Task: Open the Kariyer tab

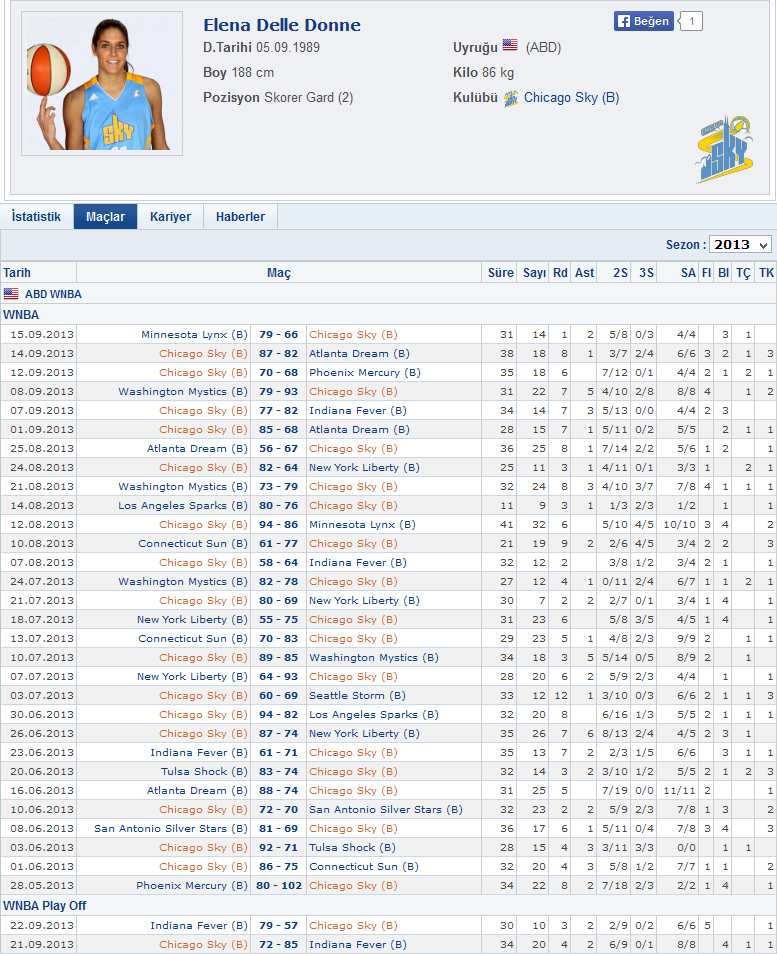Action: pyautogui.click(x=170, y=217)
